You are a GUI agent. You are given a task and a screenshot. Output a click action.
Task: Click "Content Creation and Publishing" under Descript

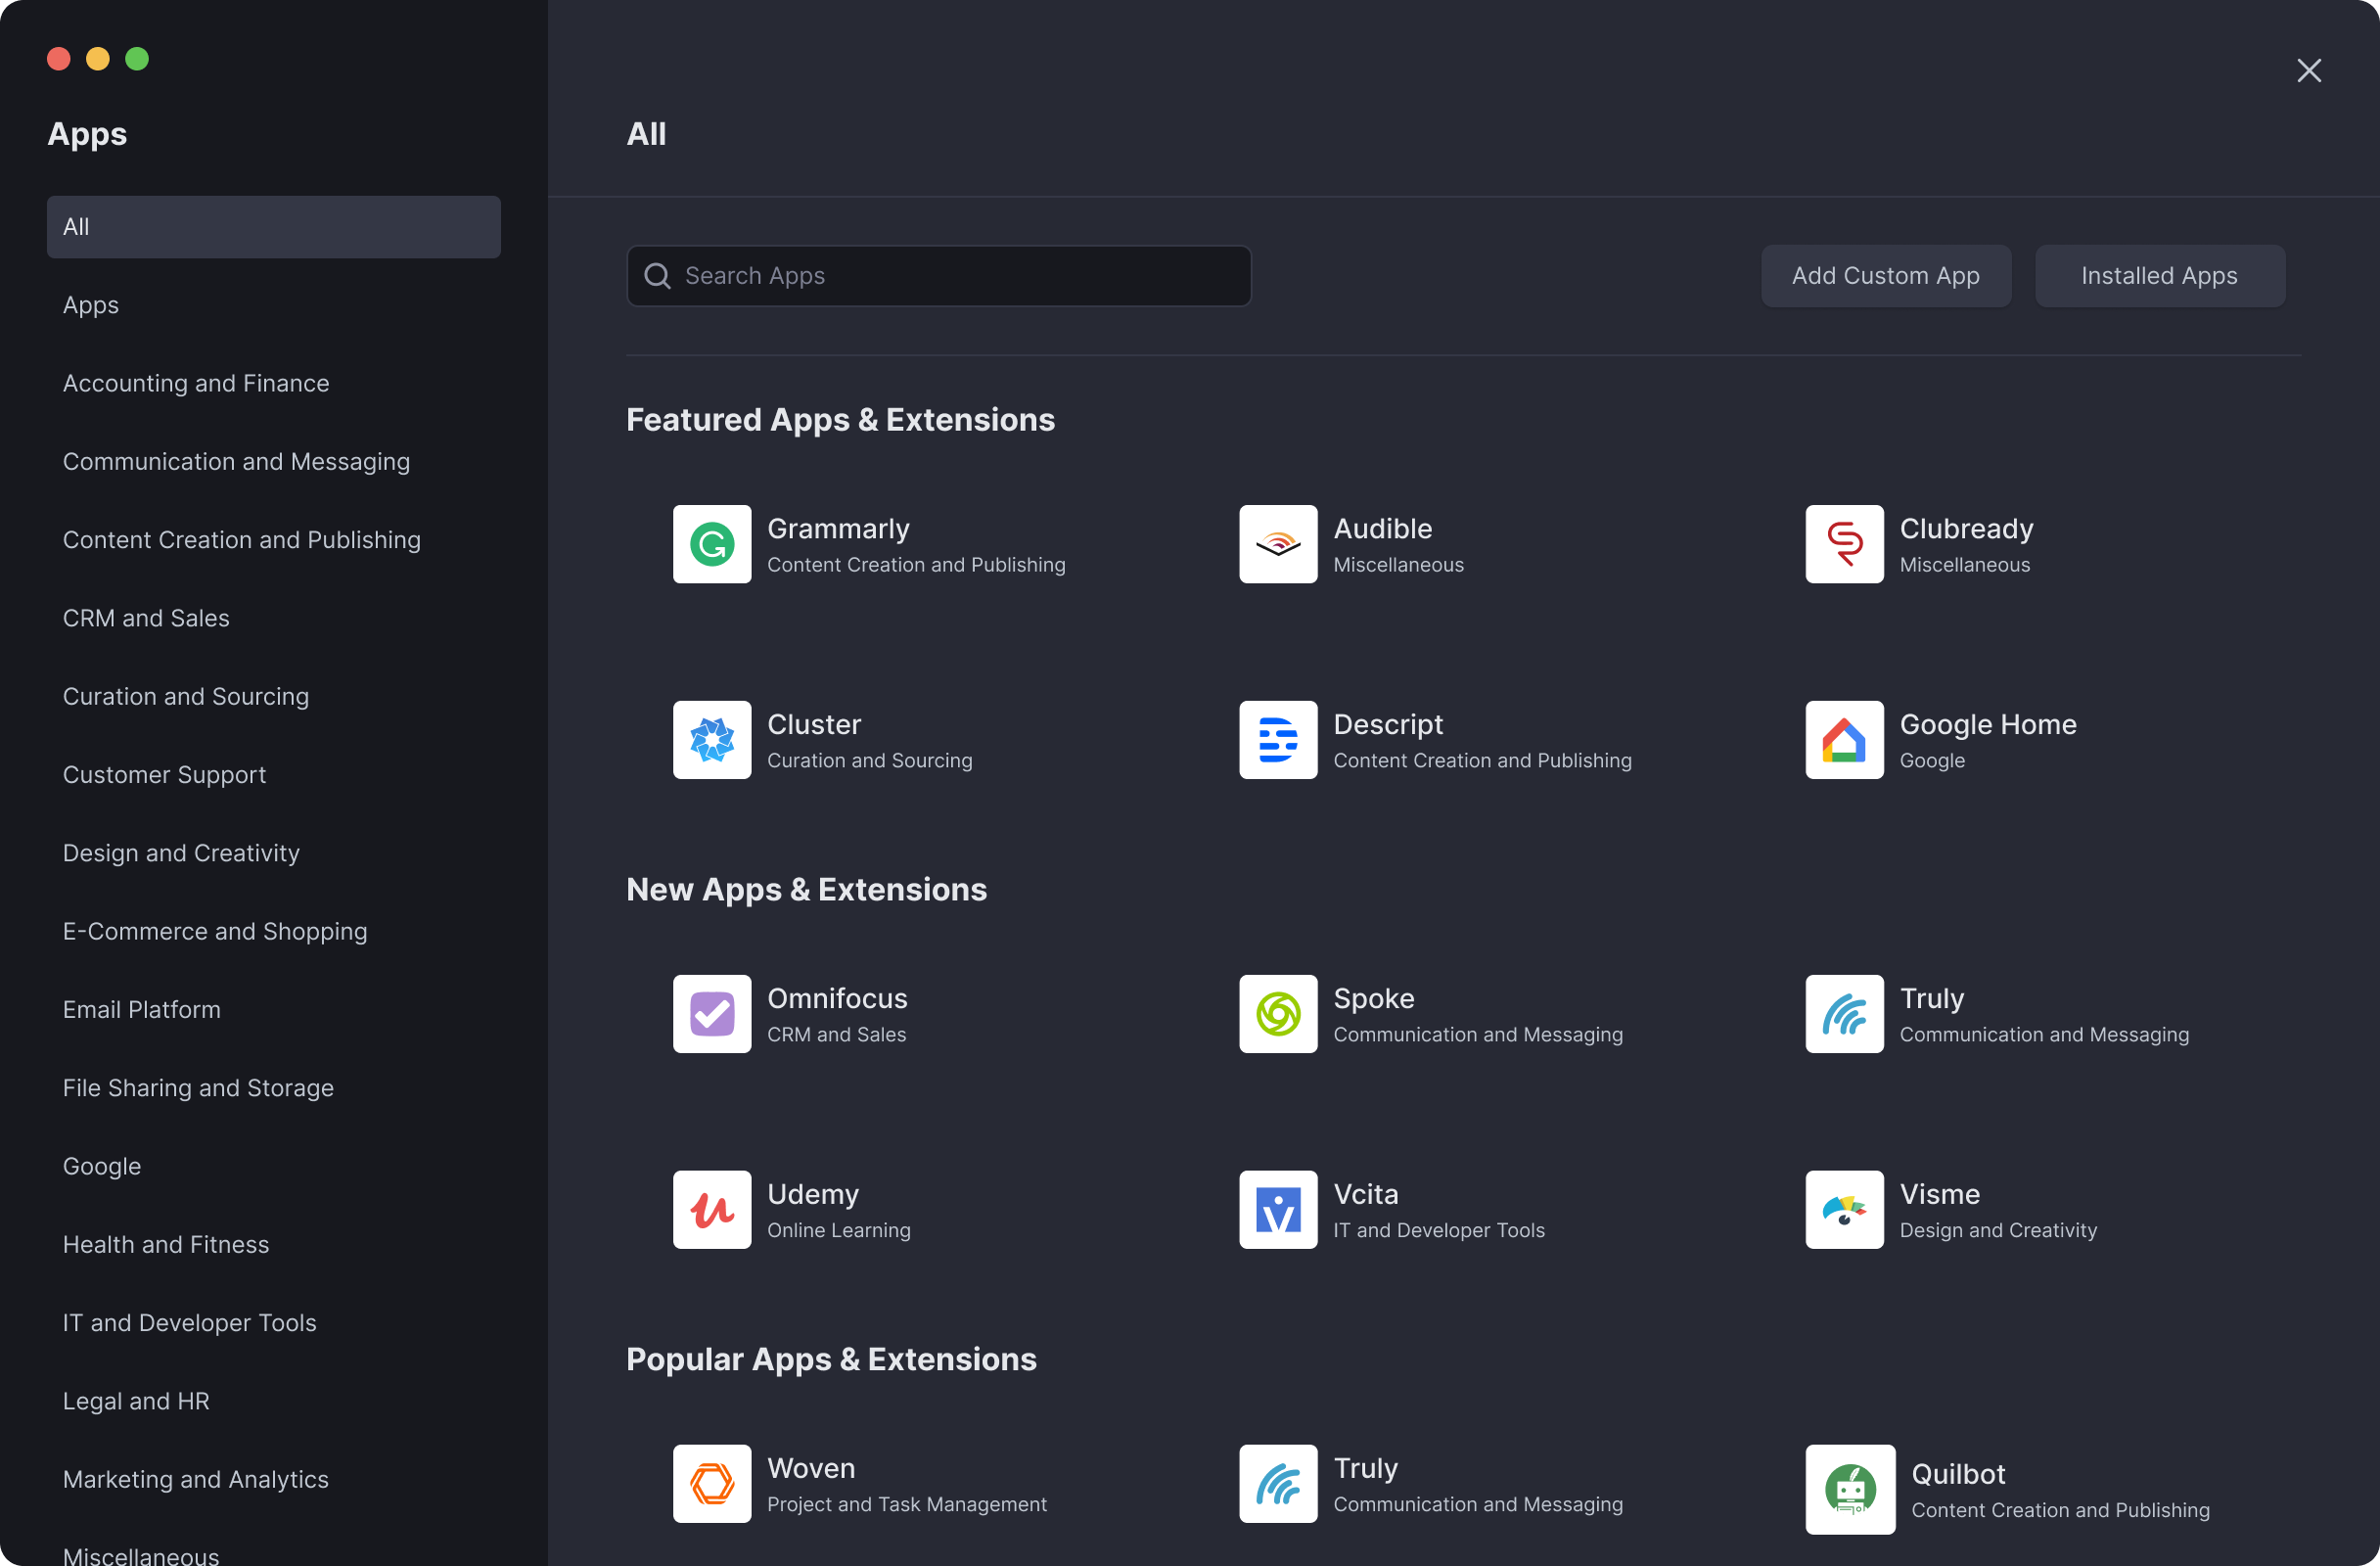(1482, 761)
